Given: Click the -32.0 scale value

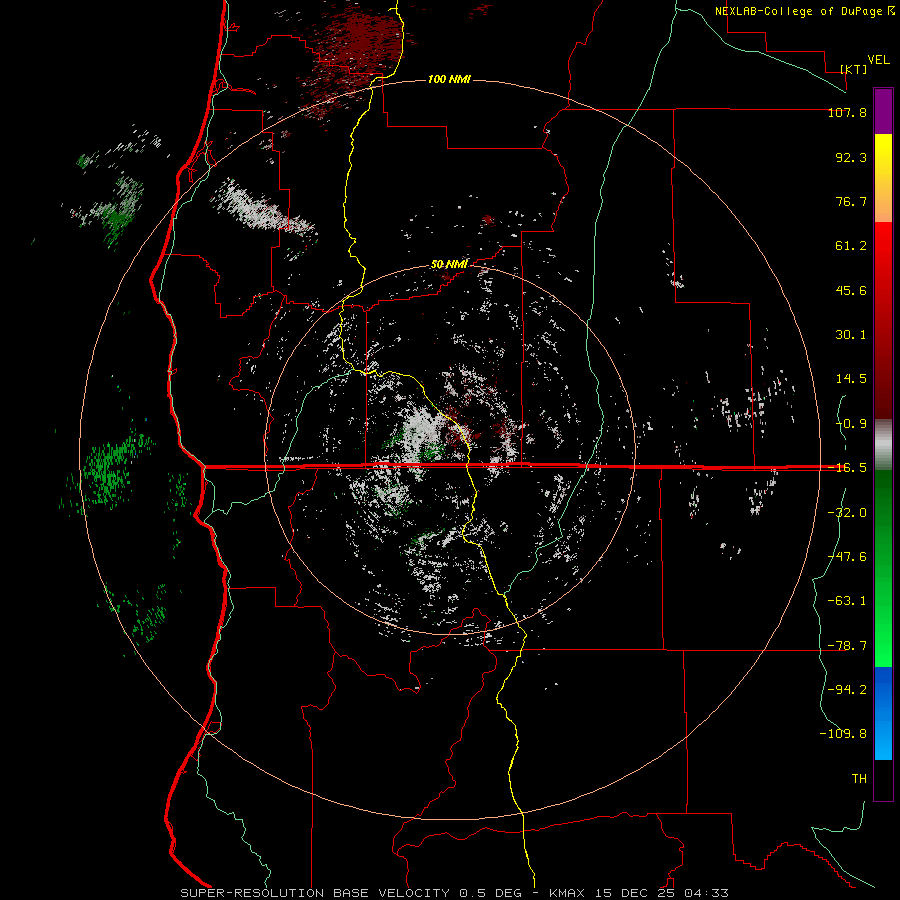Looking at the screenshot, I should [847, 513].
